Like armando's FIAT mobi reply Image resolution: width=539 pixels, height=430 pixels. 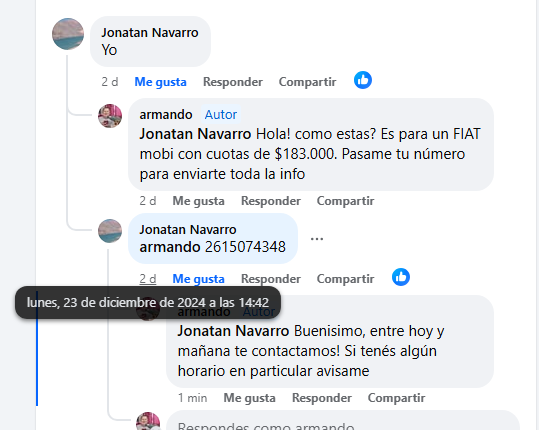[x=198, y=201]
